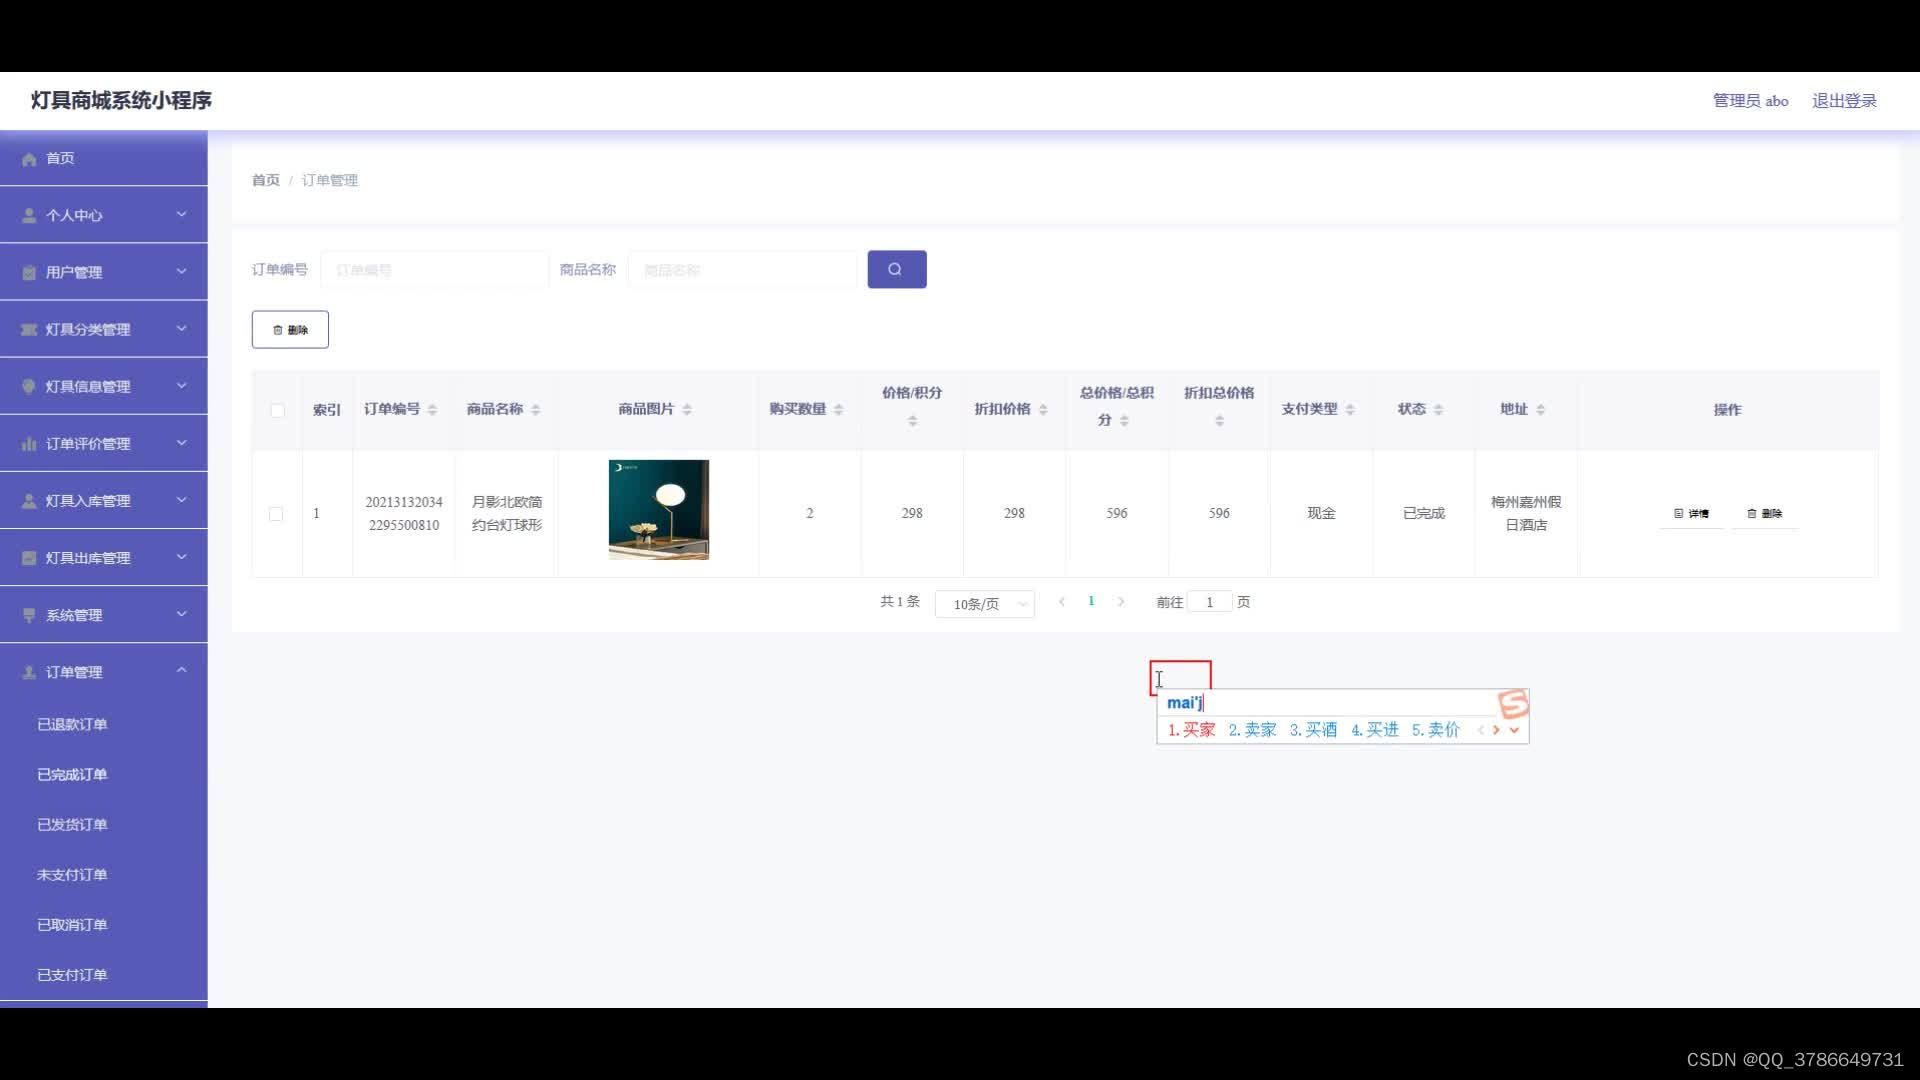Open the 10条/页 page size dropdown
The image size is (1920, 1080).
tap(984, 604)
